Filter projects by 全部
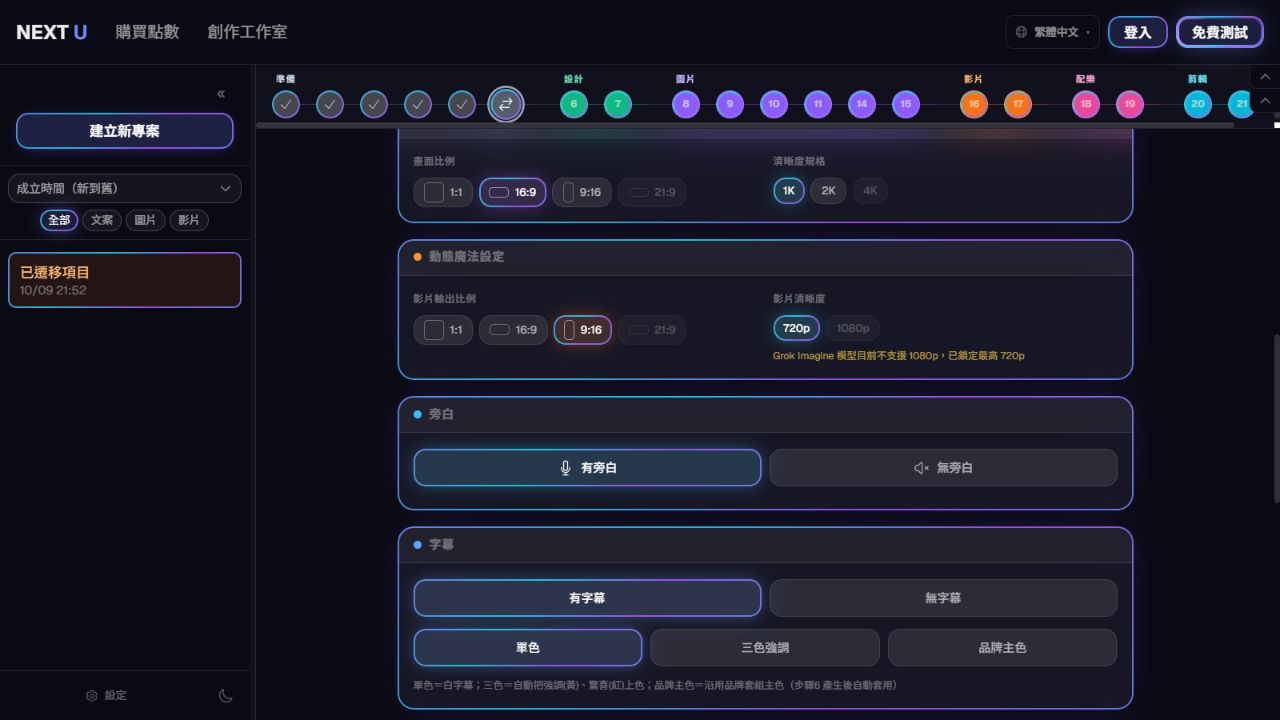Image resolution: width=1280 pixels, height=720 pixels. click(59, 220)
